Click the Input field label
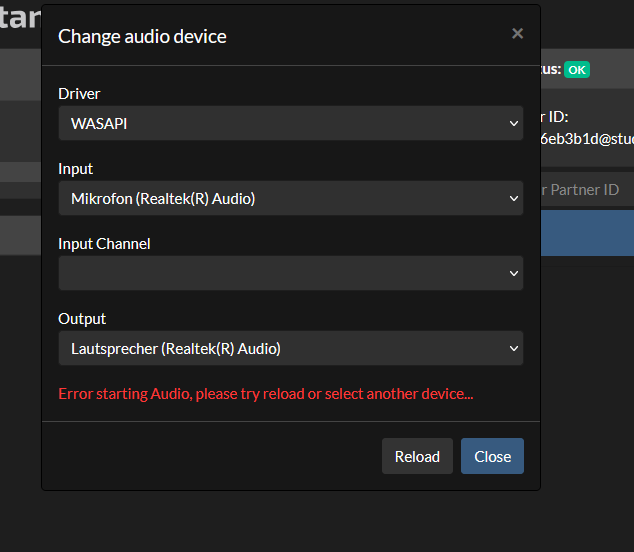The image size is (634, 552). 76,169
